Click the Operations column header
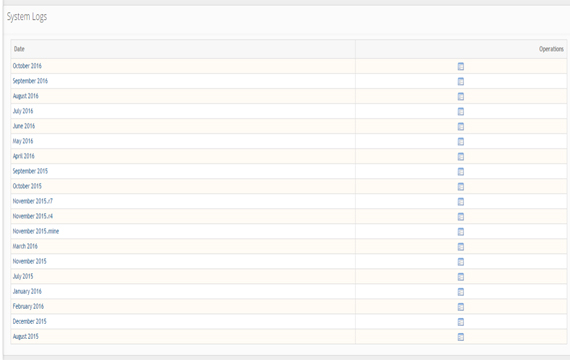Viewport: 570px width, 360px height. 551,49
